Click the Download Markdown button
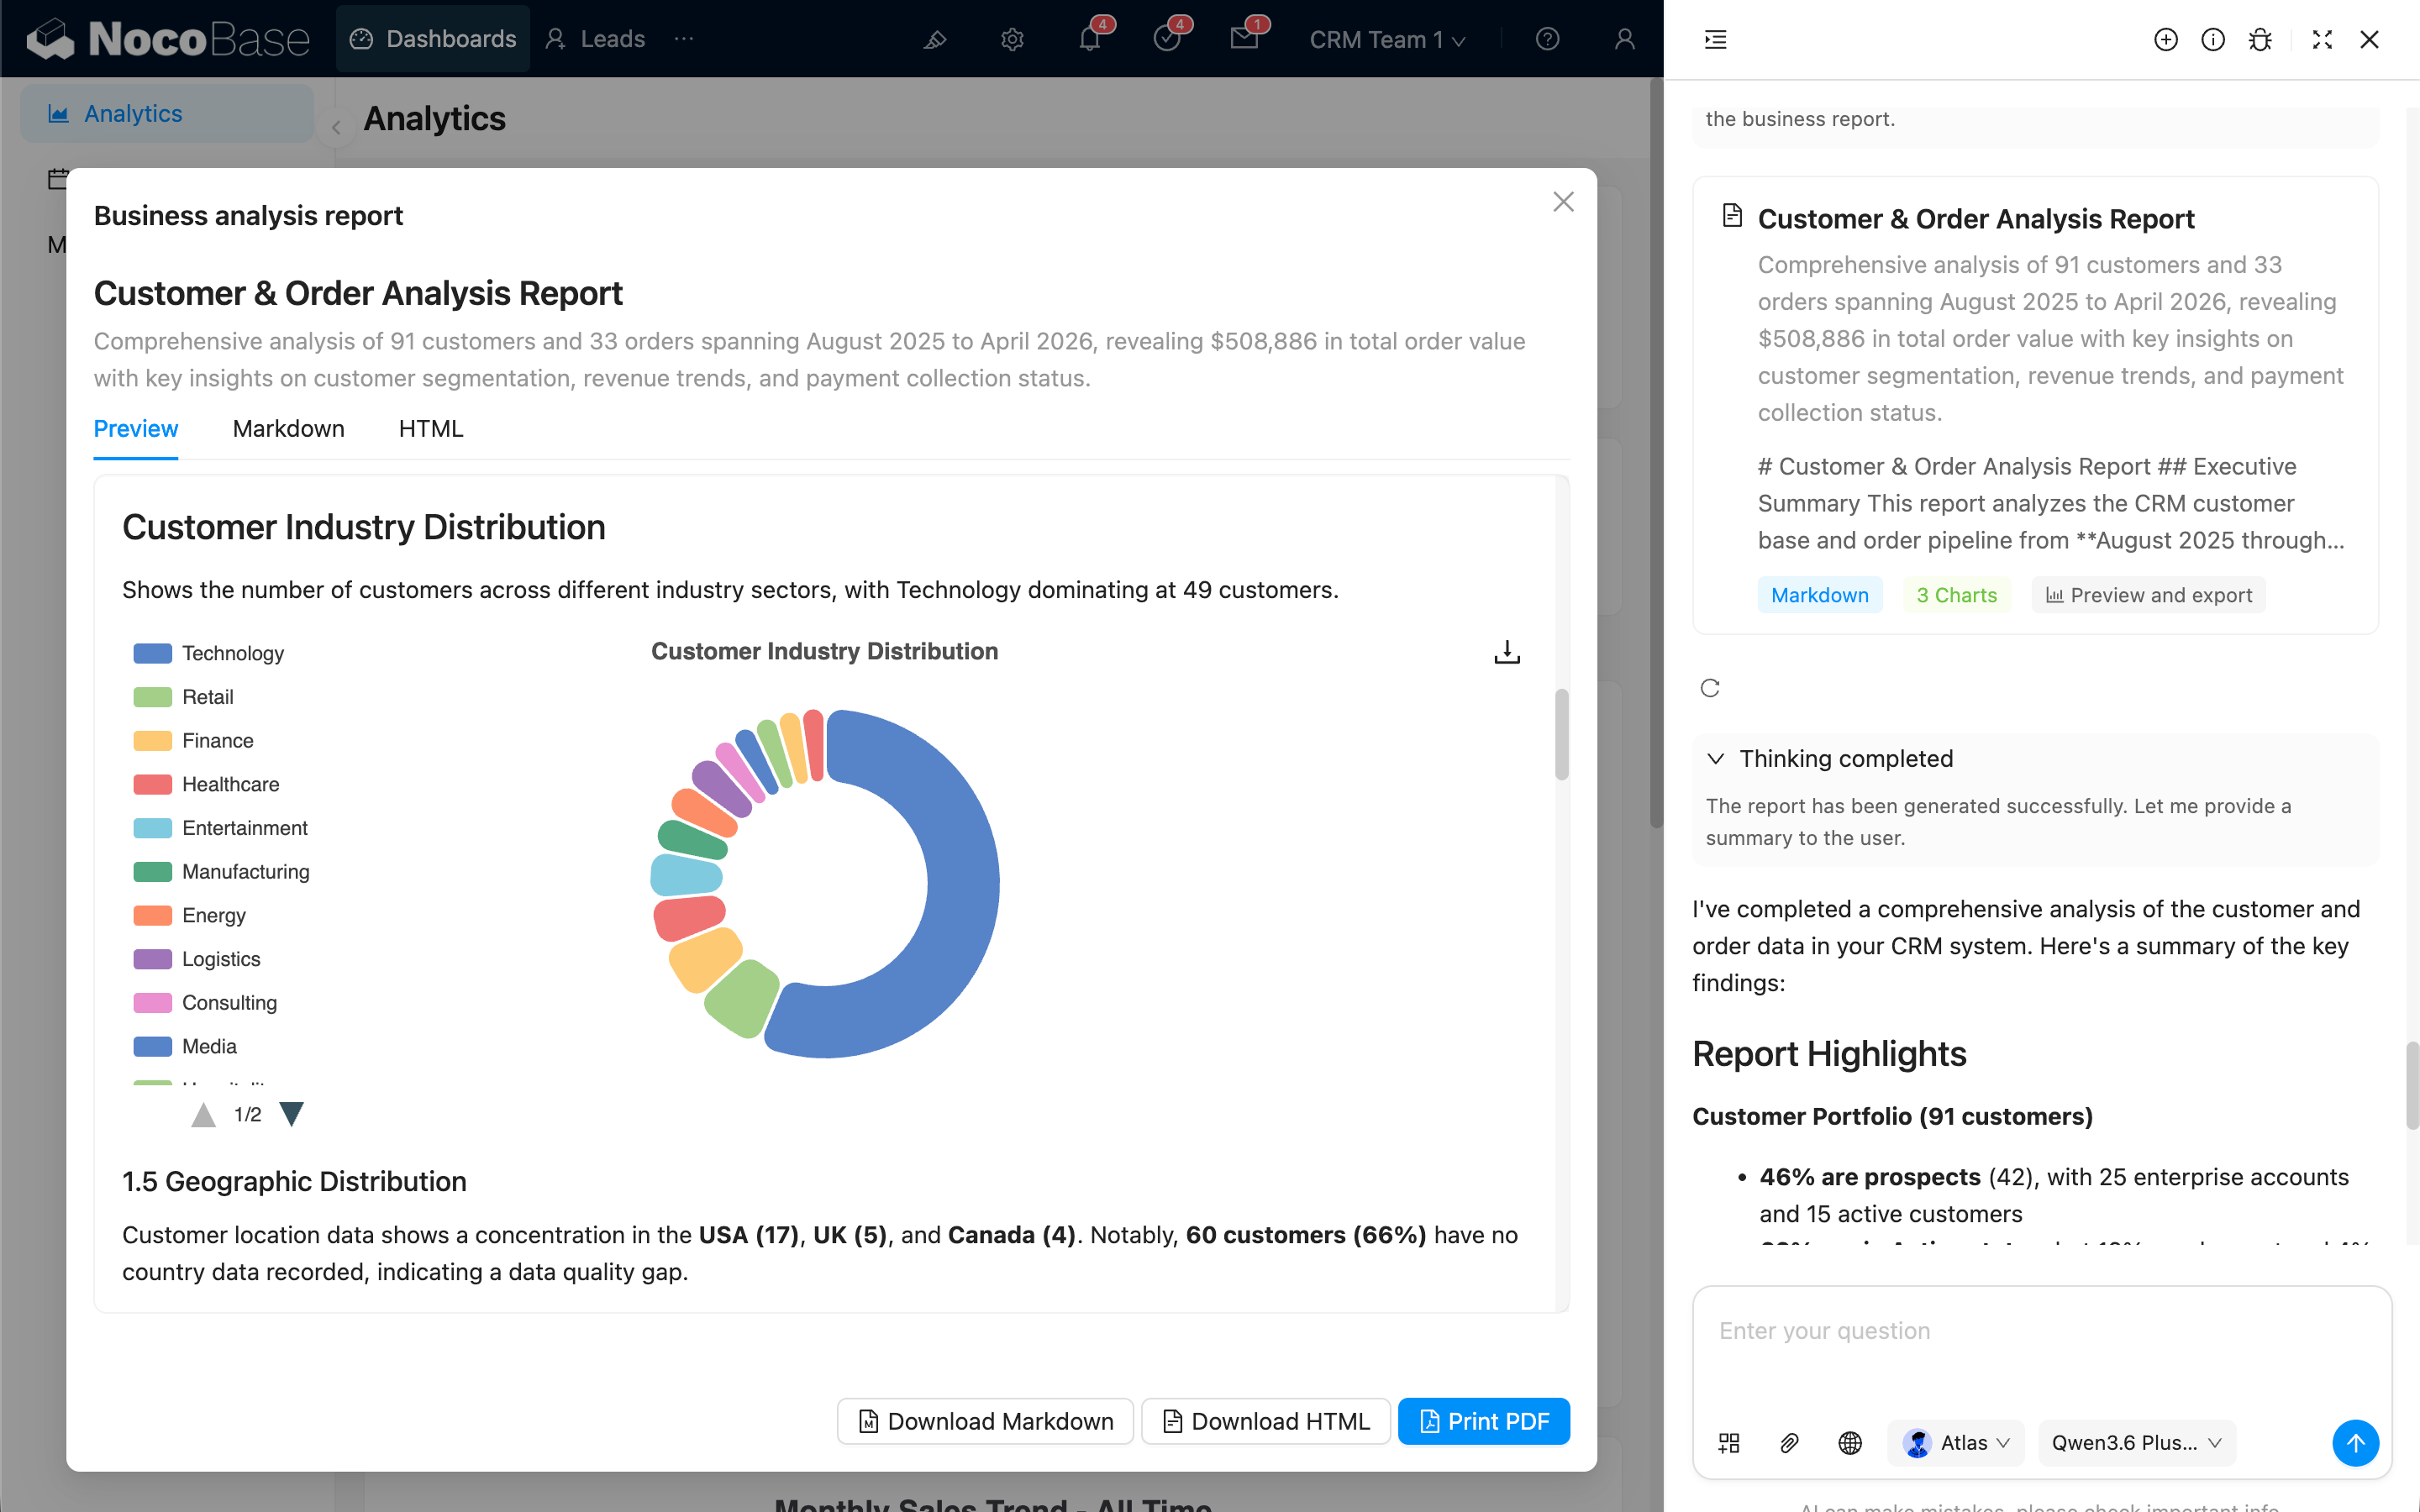 coord(985,1421)
